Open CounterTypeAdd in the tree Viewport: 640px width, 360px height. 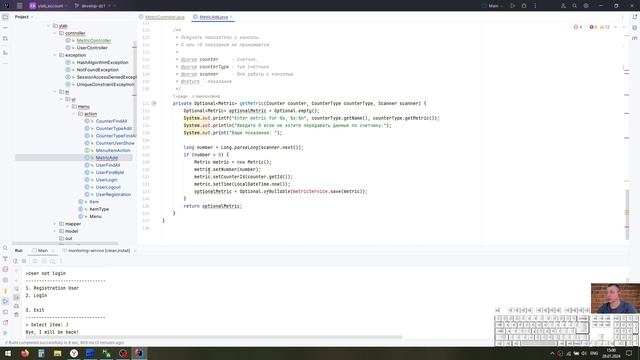point(113,129)
